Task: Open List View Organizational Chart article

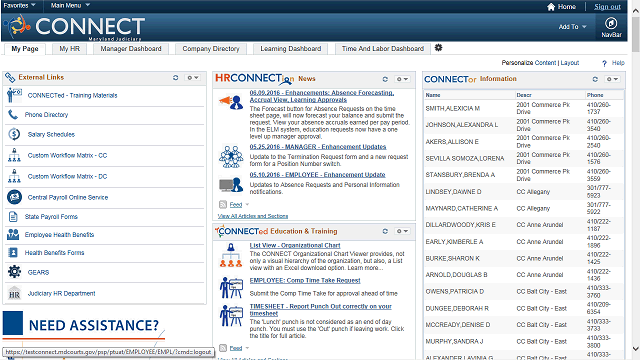Action: click(295, 245)
